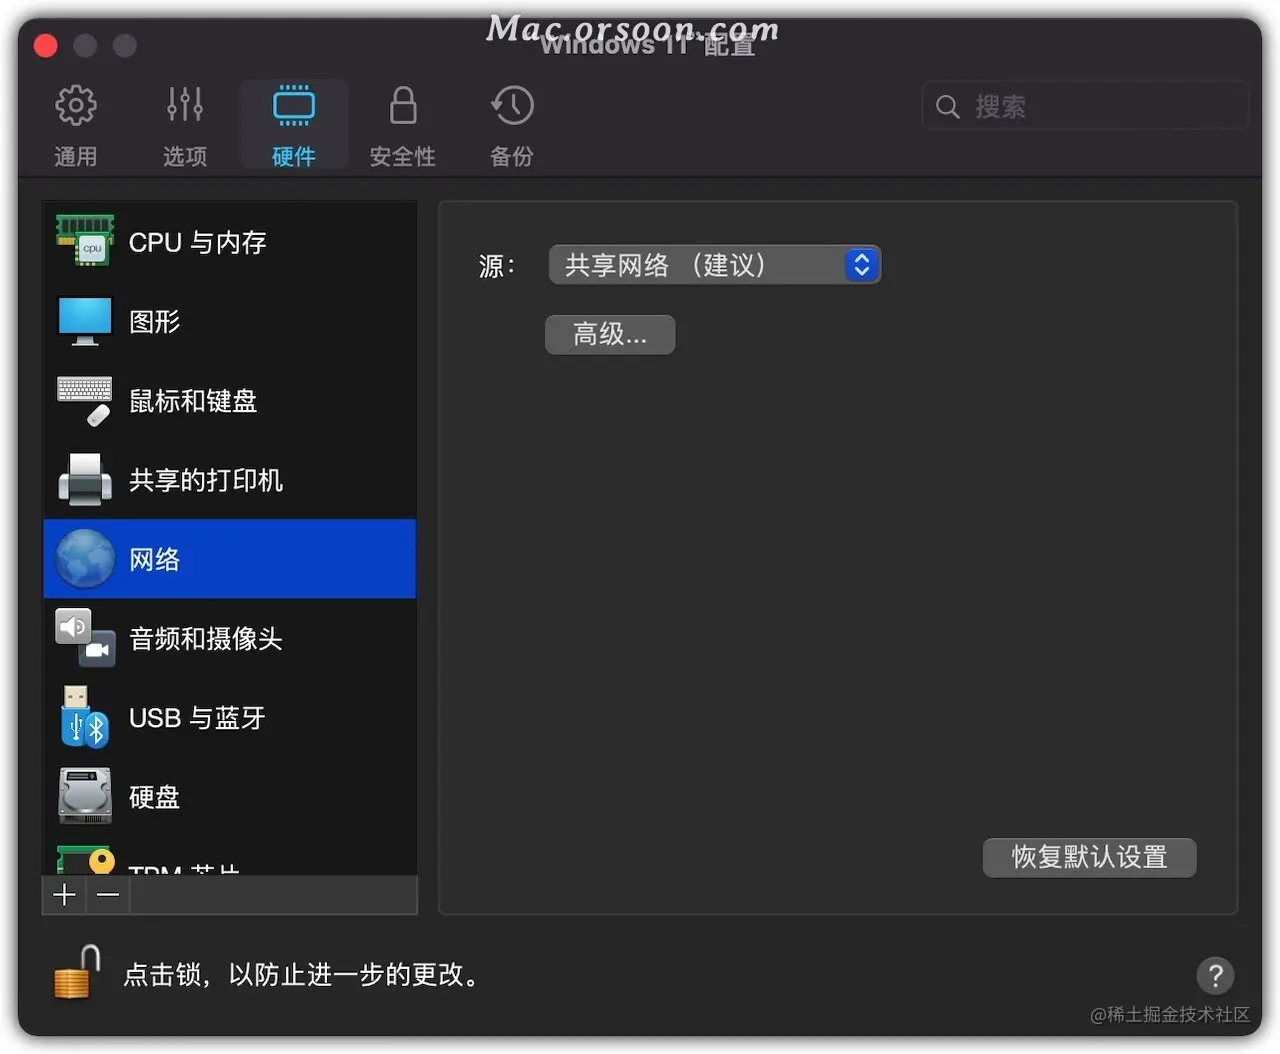
Task: Select the 共享的打印机 row label
Action: 206,480
